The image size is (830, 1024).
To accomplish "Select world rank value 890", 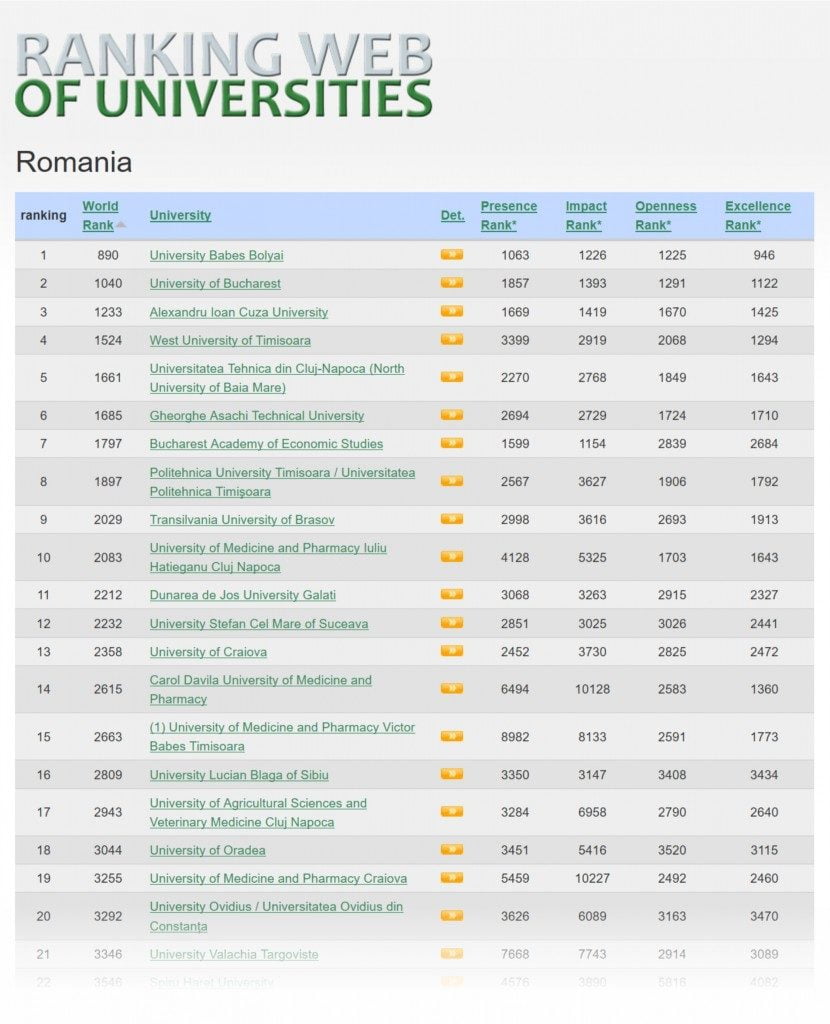I will [x=108, y=255].
